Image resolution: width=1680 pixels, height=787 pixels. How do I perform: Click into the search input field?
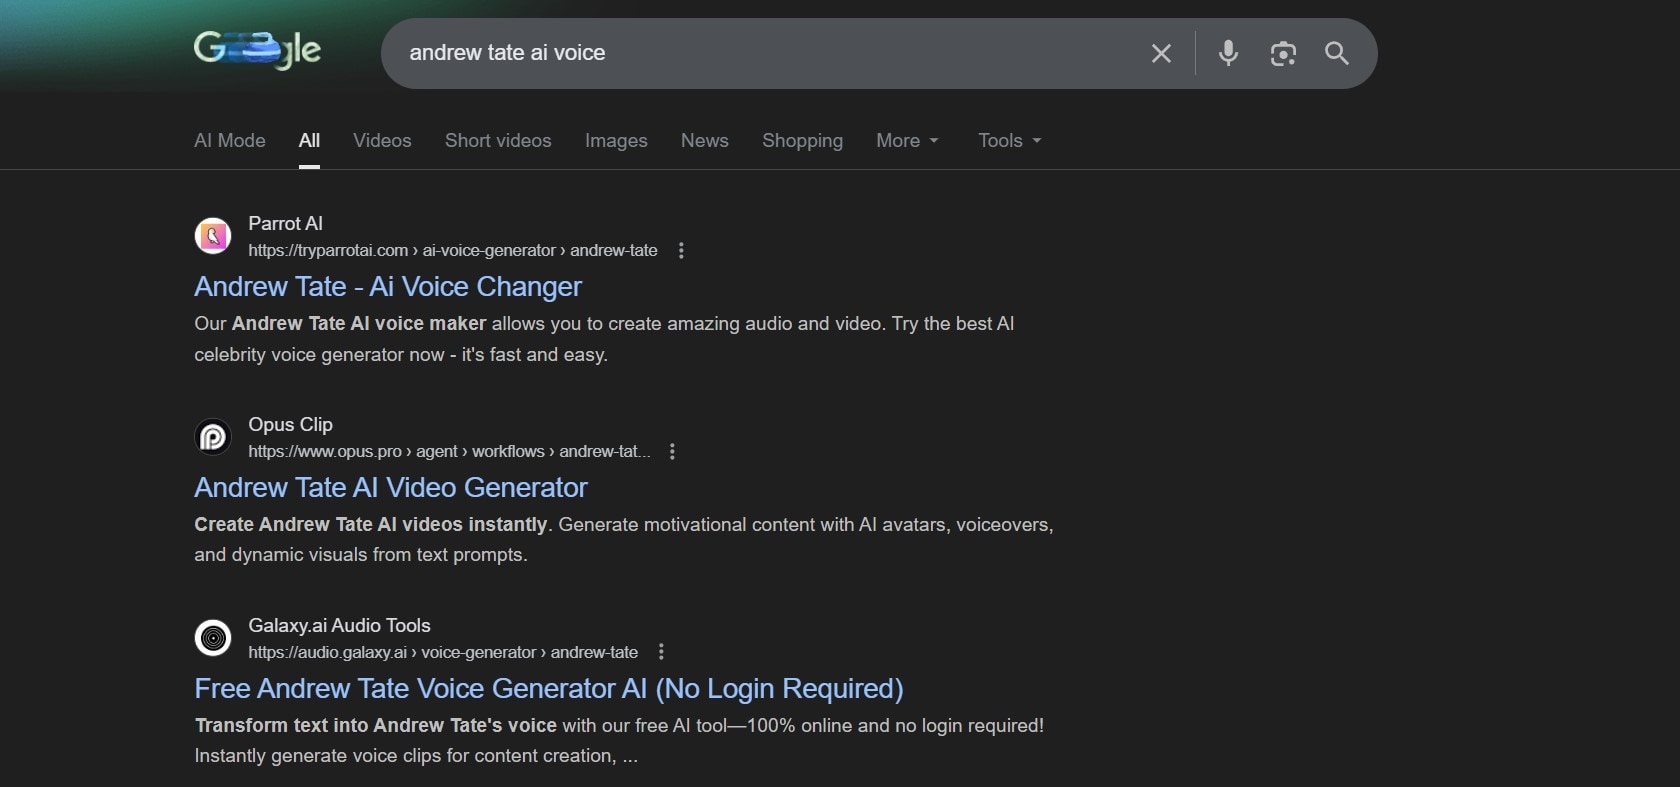pyautogui.click(x=760, y=53)
